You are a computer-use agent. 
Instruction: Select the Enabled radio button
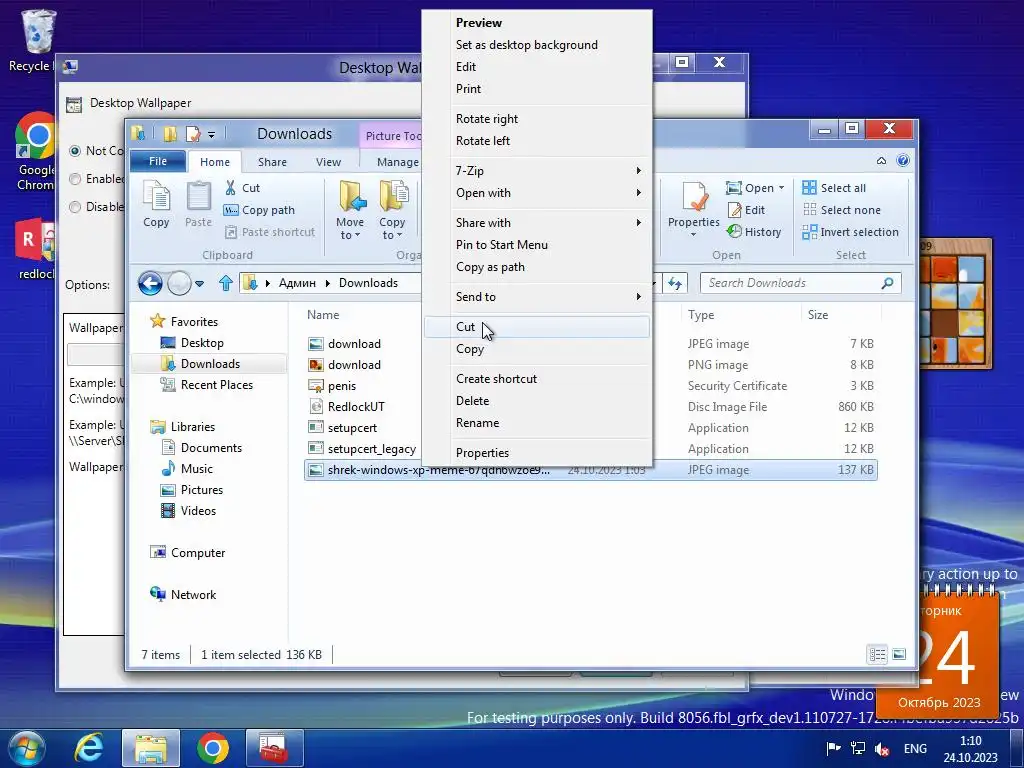[x=75, y=179]
